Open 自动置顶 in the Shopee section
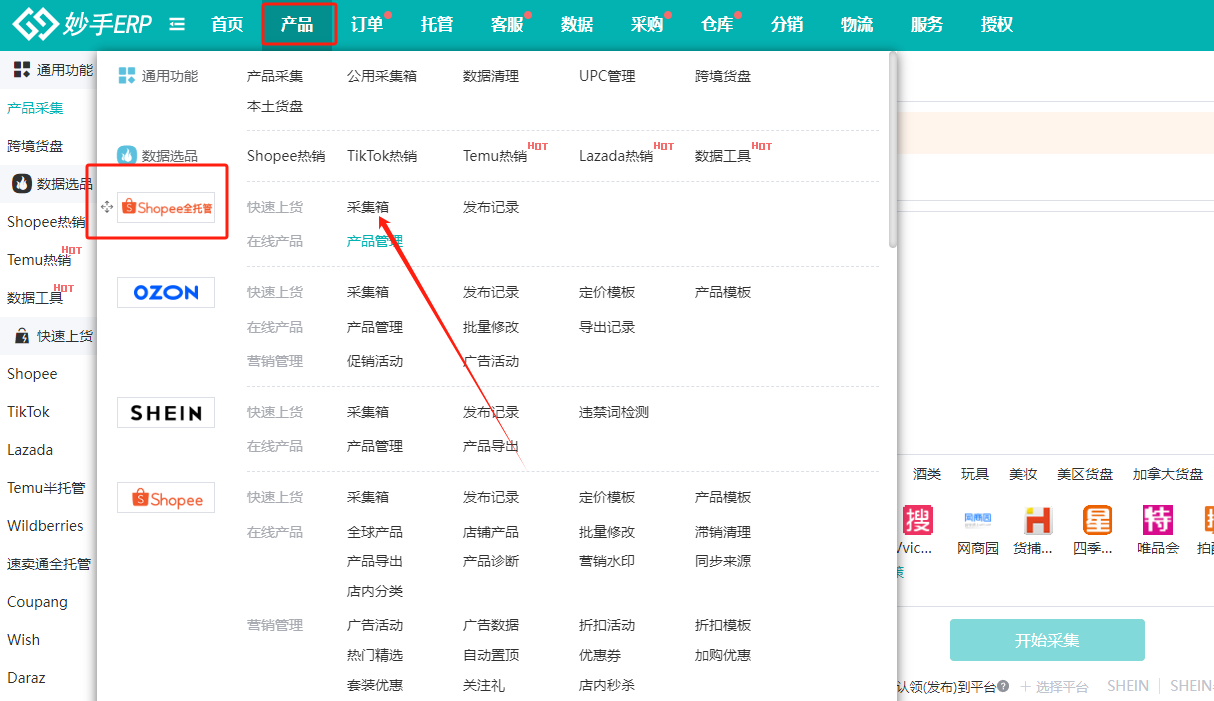Image resolution: width=1214 pixels, height=701 pixels. point(491,655)
